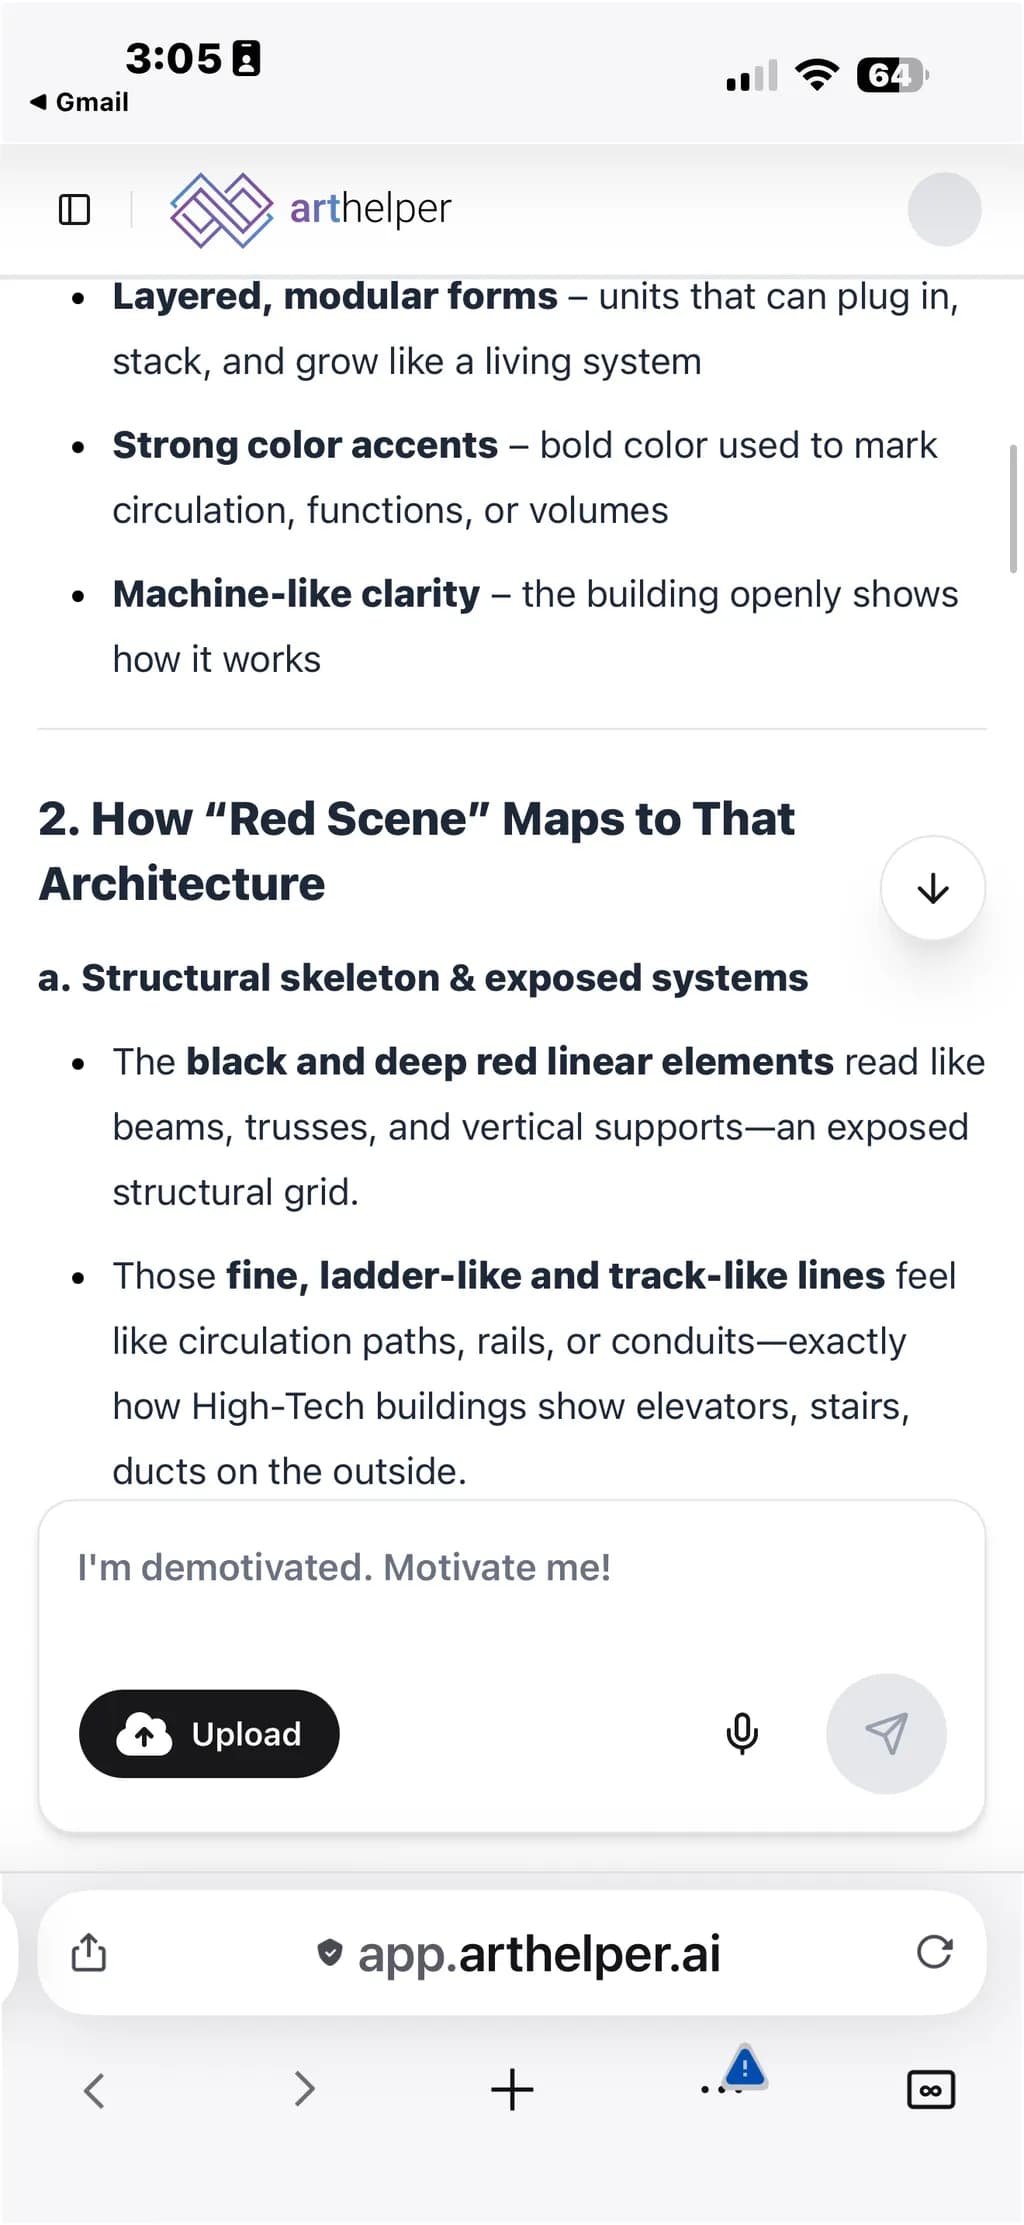Tap the Wi-Fi status icon
The height and width of the screenshot is (2225, 1024).
click(x=817, y=75)
